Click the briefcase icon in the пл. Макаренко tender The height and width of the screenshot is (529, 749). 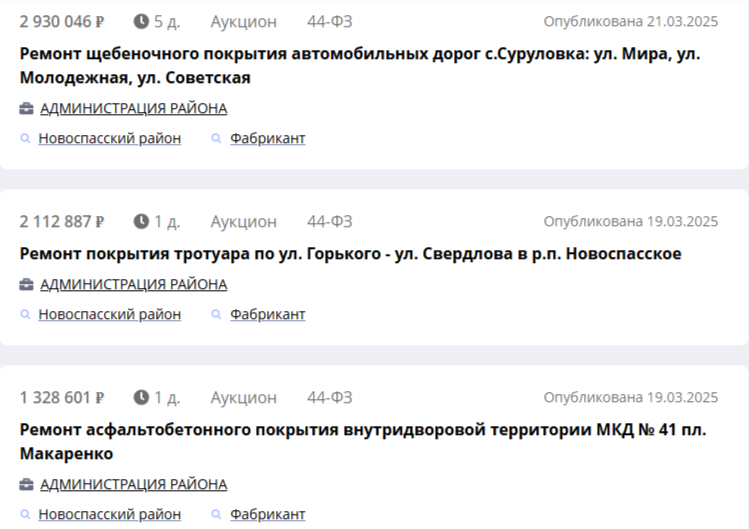click(x=27, y=485)
